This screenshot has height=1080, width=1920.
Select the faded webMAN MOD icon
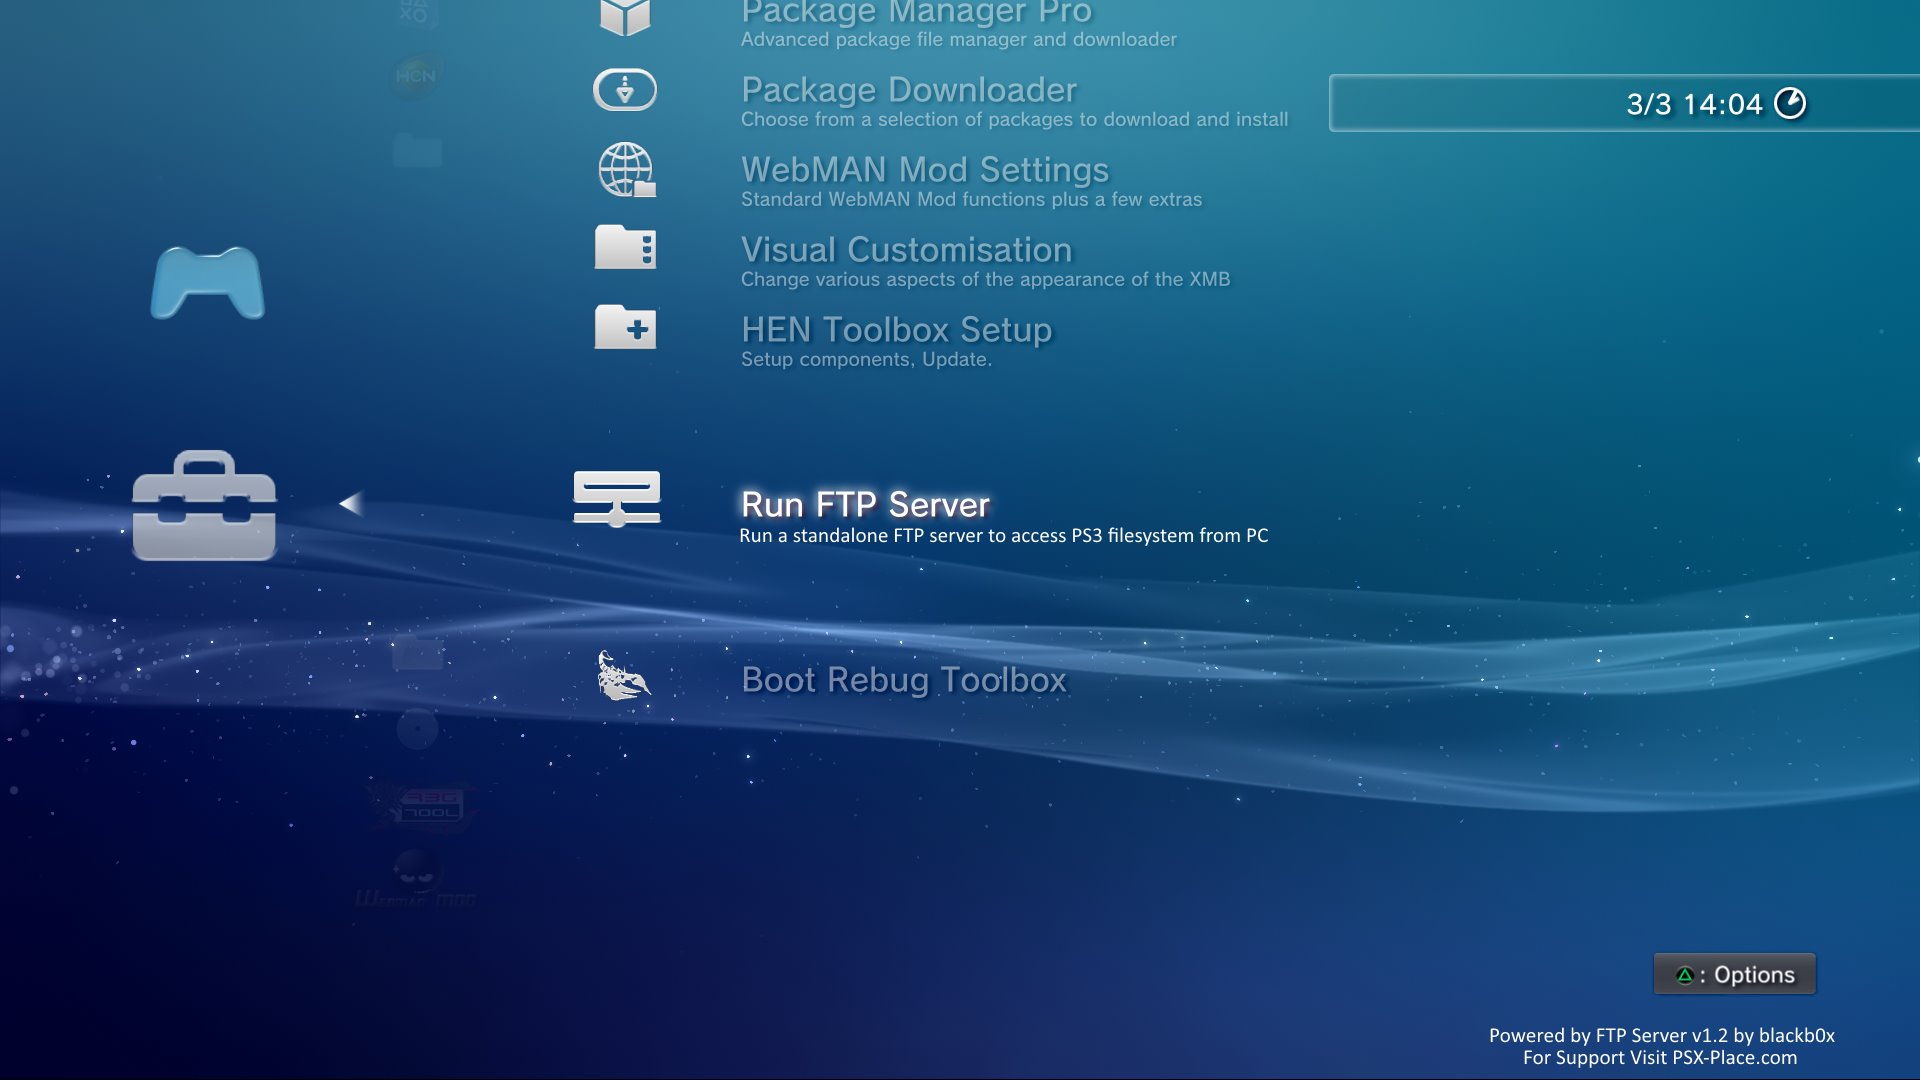coord(416,880)
